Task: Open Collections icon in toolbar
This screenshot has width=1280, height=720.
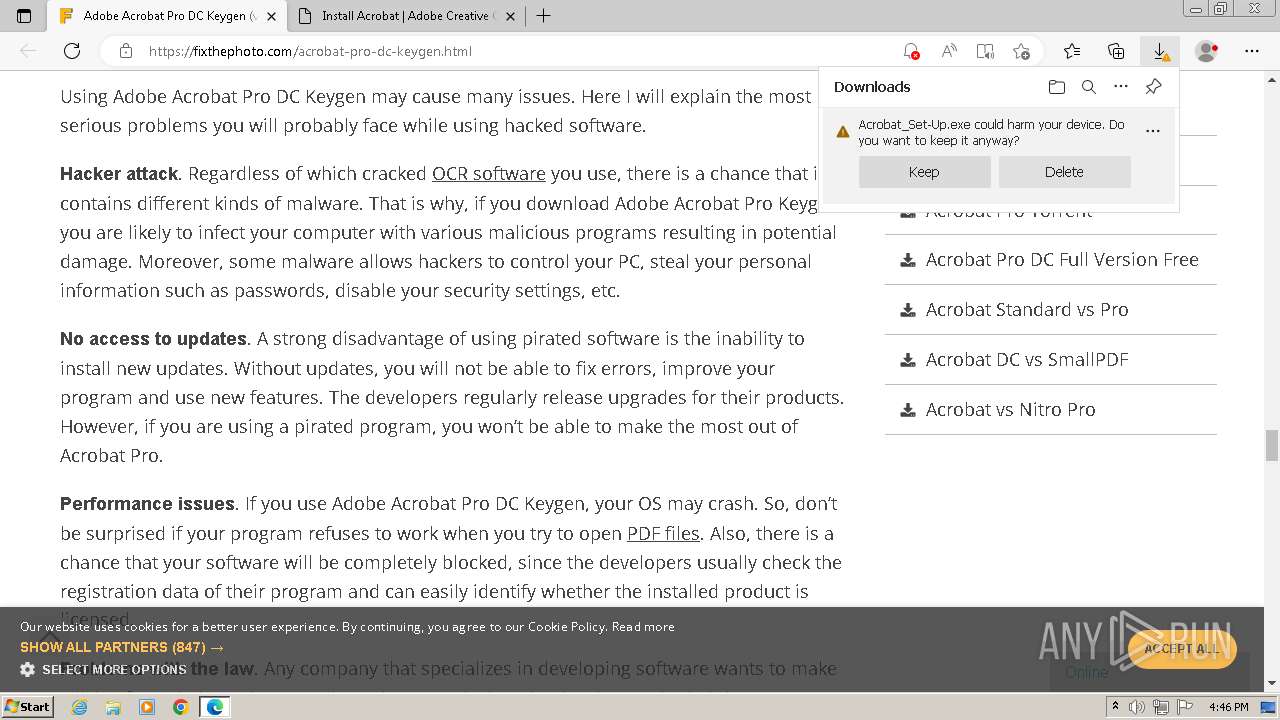Action: click(x=1116, y=51)
